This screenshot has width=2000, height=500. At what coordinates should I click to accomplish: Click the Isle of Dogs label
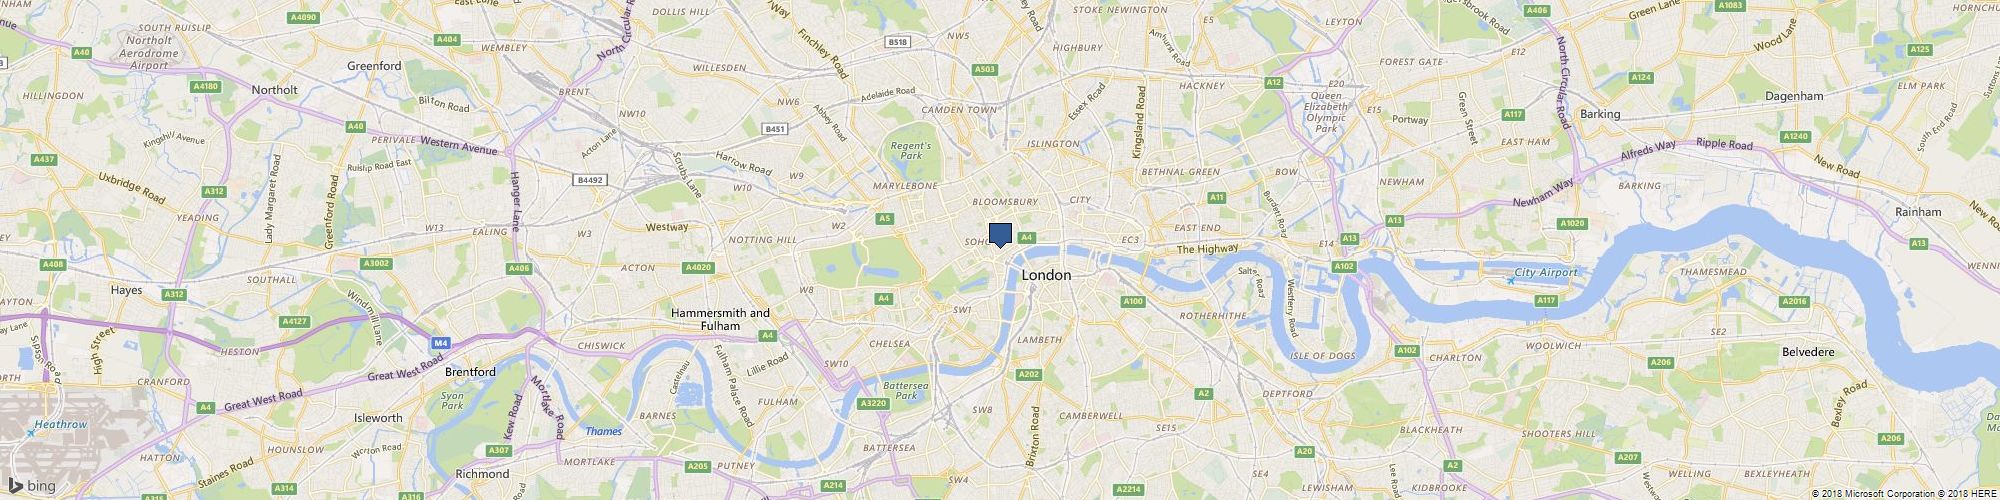(1322, 356)
